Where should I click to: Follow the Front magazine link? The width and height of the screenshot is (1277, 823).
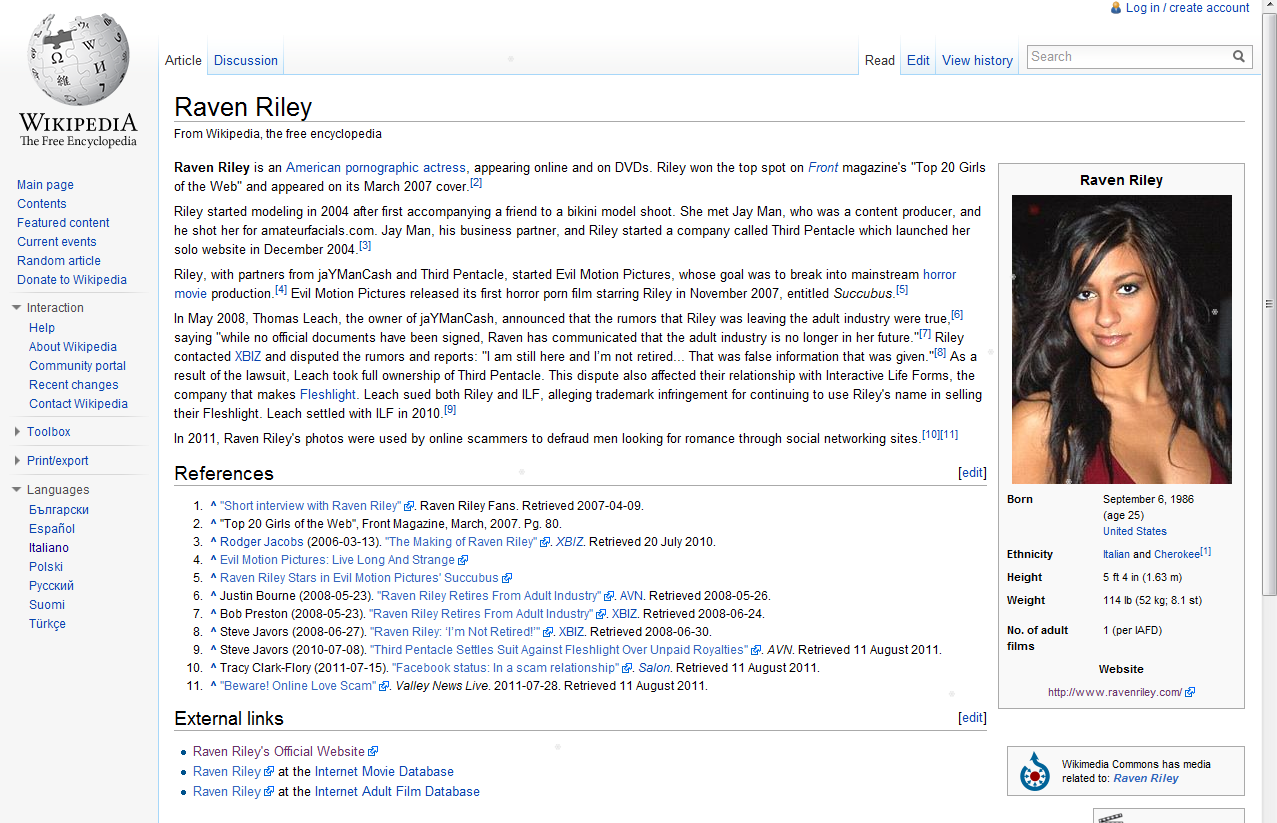(823, 168)
